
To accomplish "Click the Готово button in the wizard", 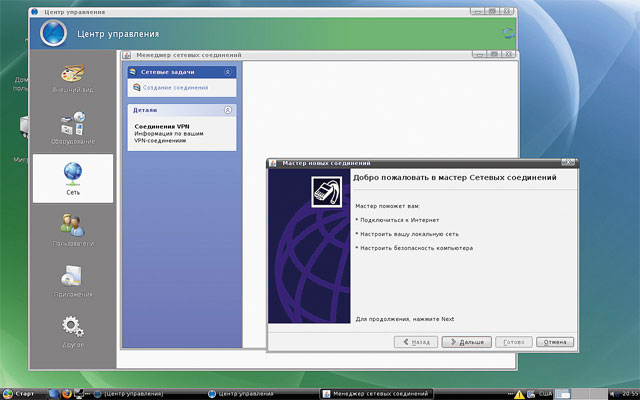I will pyautogui.click(x=513, y=342).
